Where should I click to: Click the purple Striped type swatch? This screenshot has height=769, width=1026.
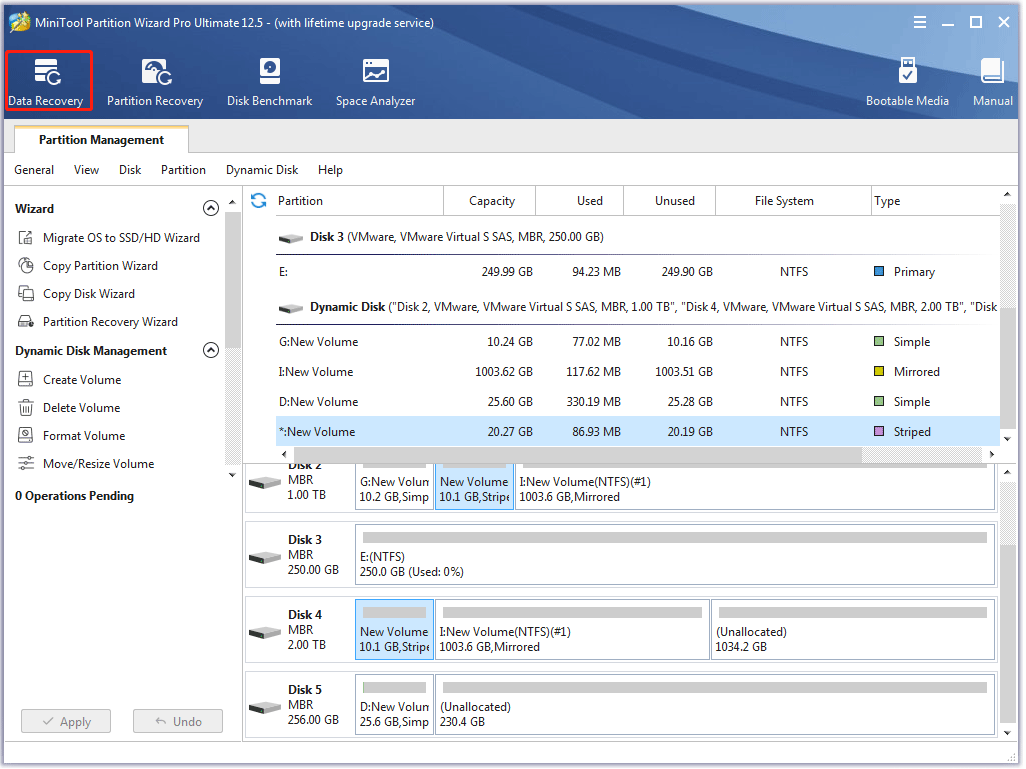pos(879,432)
